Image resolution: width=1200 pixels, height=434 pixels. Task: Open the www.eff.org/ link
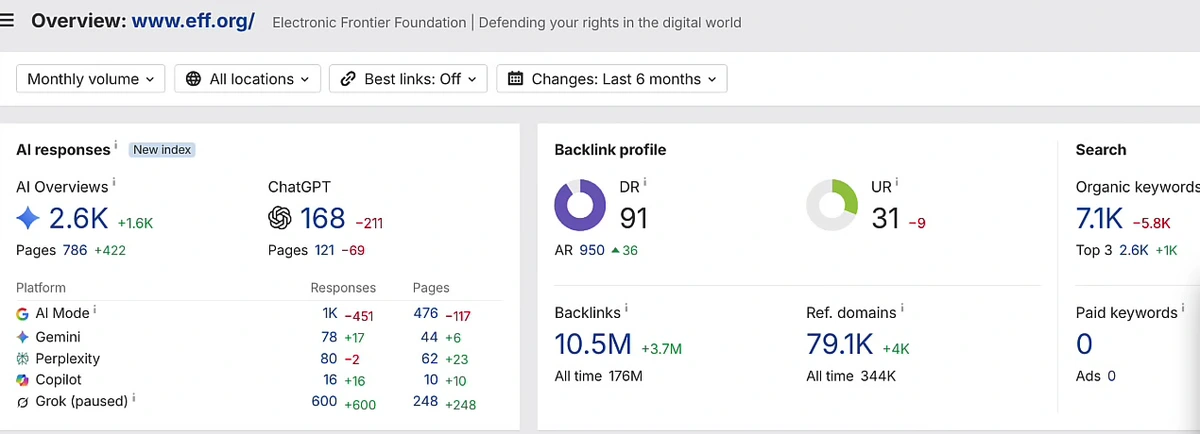[194, 21]
